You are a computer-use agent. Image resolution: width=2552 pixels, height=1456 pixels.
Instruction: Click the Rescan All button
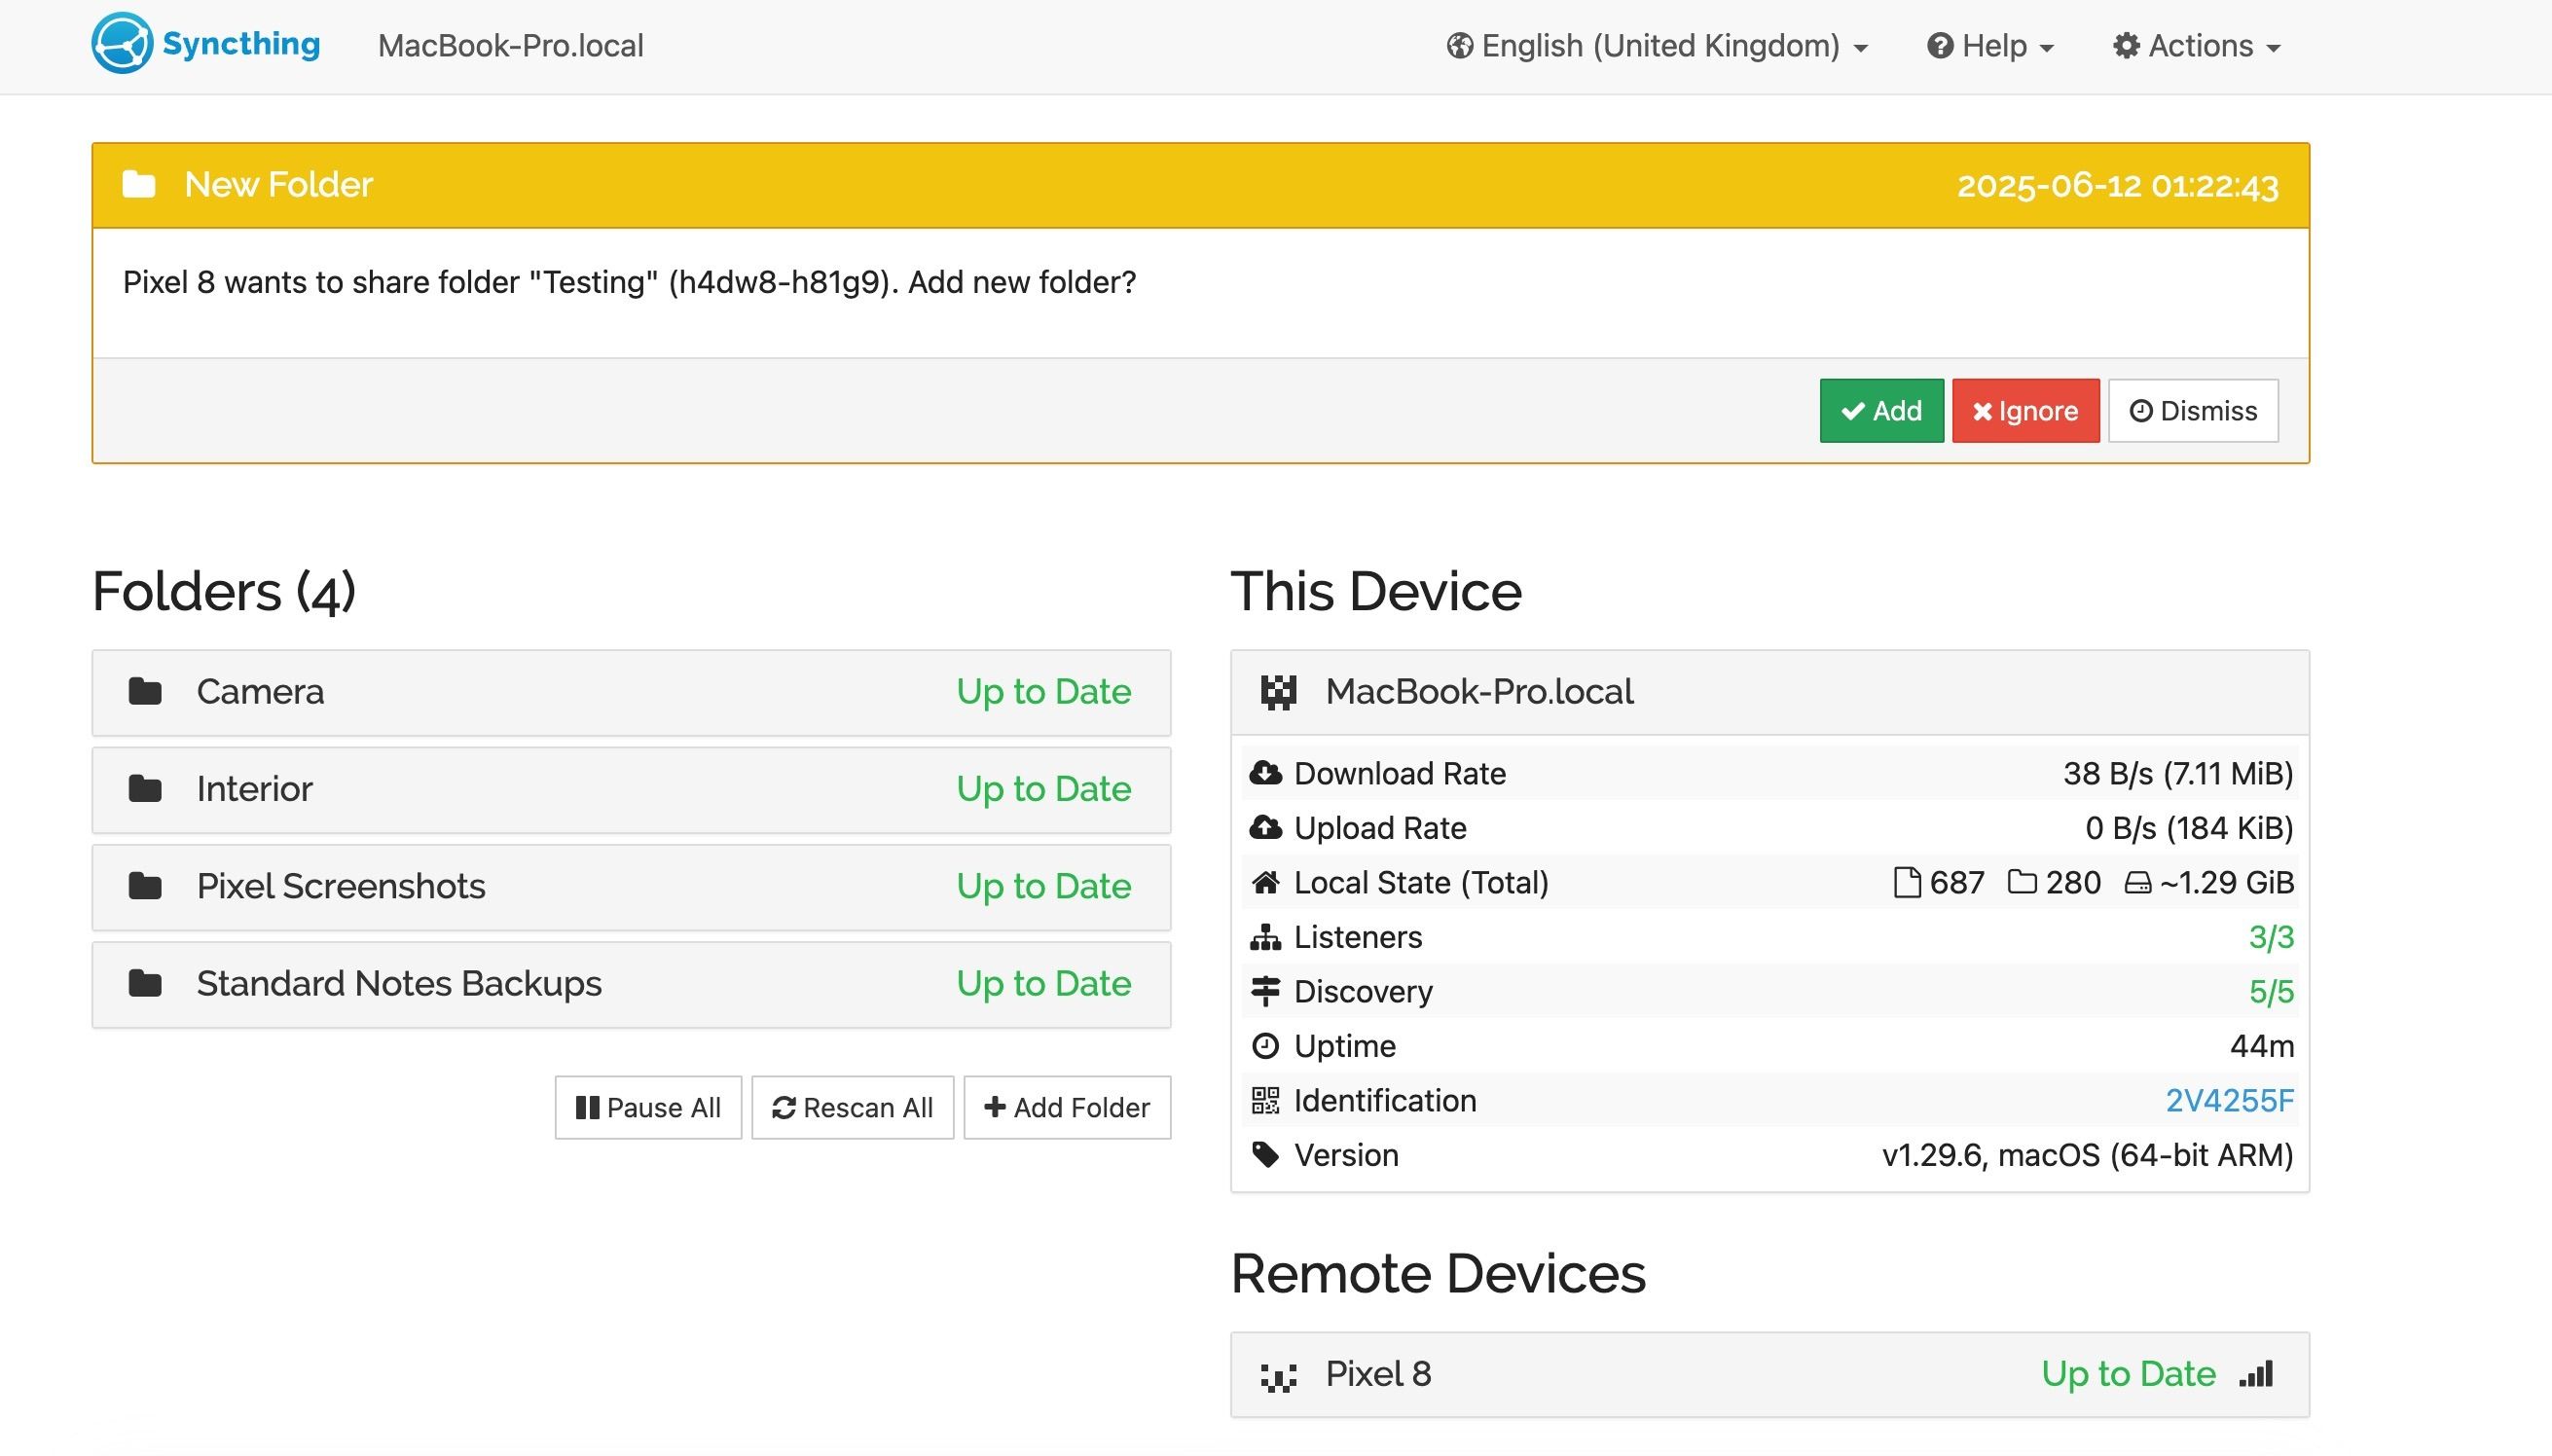[x=852, y=1107]
